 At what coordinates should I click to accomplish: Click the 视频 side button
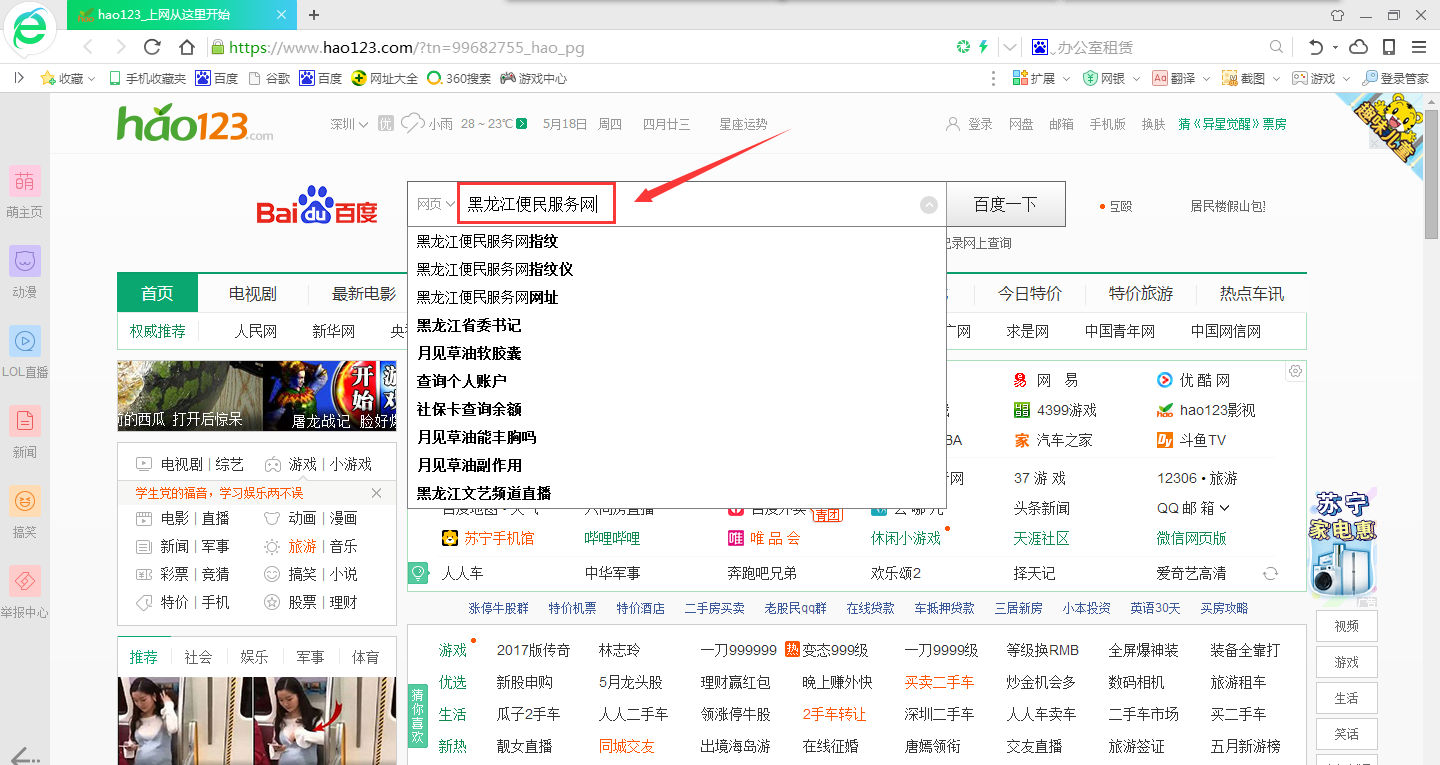click(1346, 626)
